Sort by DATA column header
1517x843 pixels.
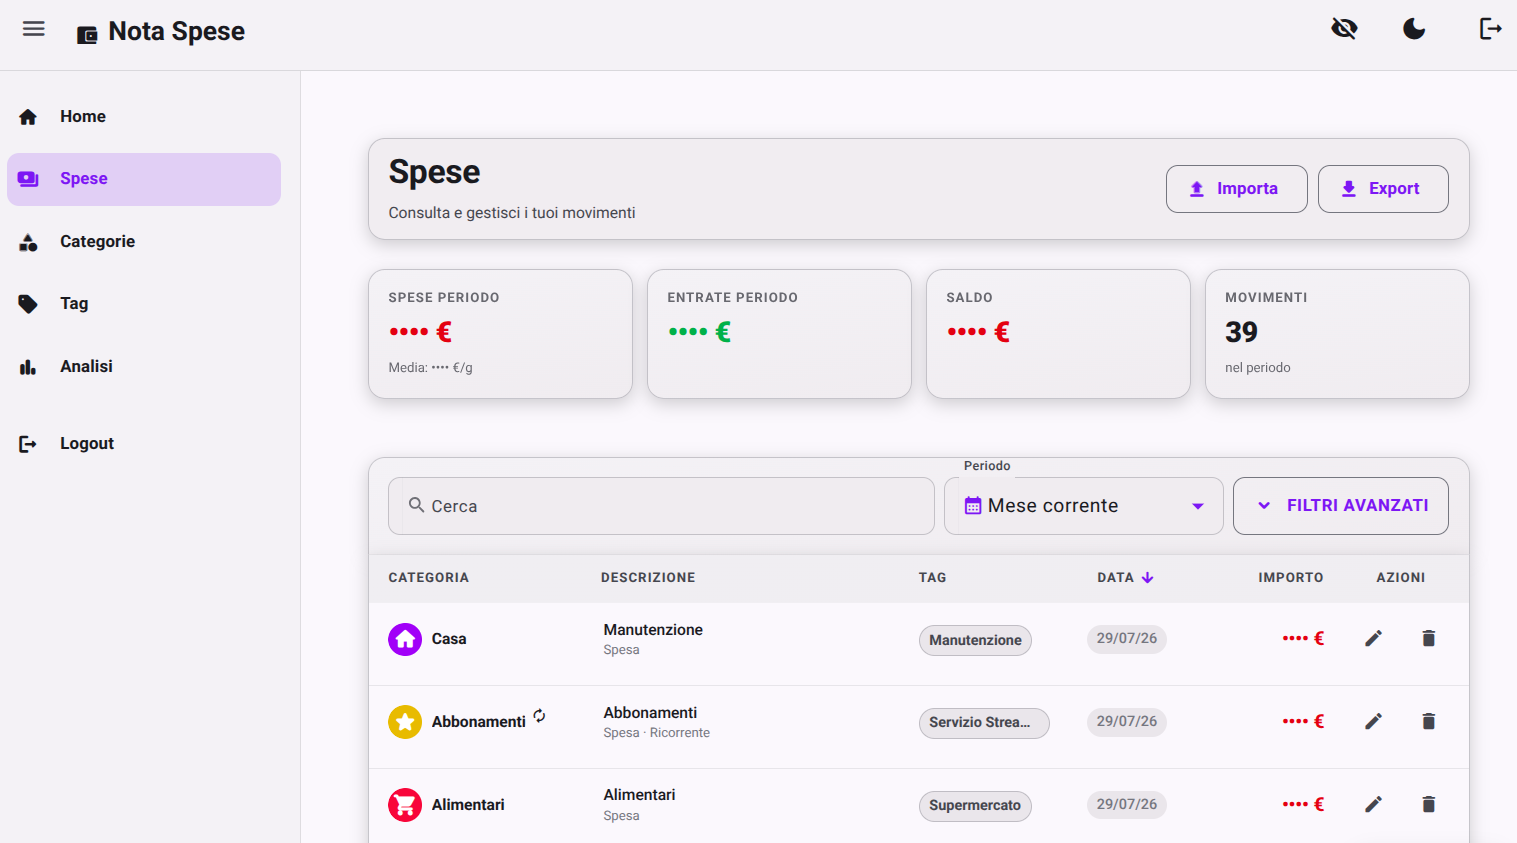(x=1125, y=578)
